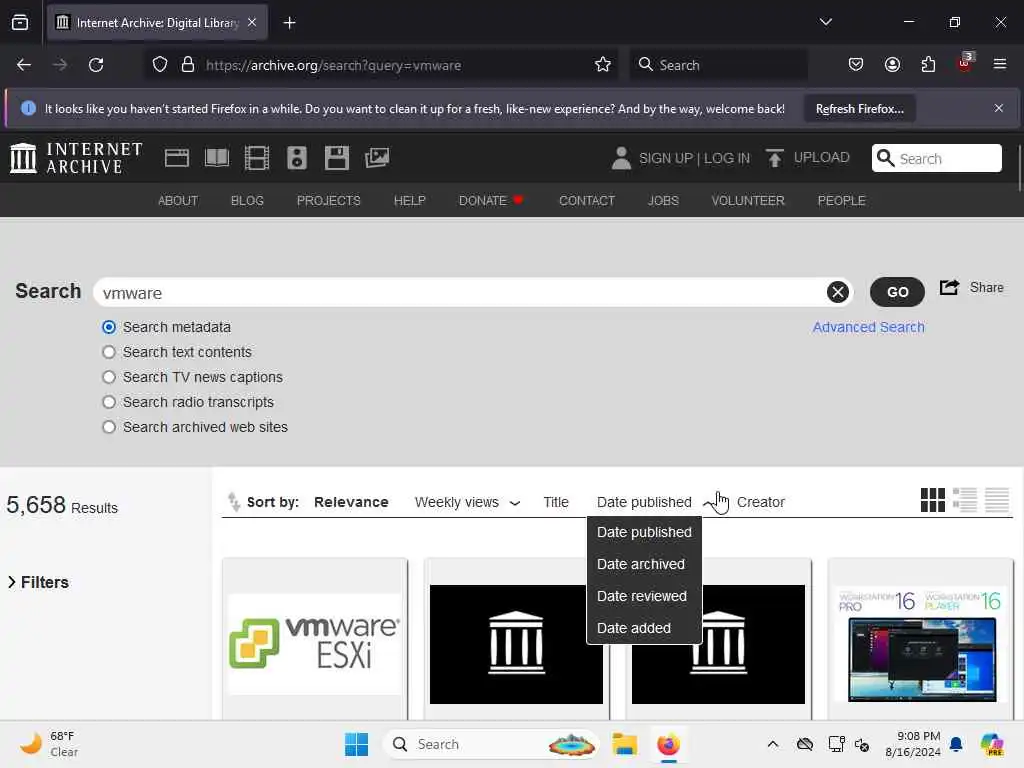Sort results by Relevance
Image resolution: width=1024 pixels, height=768 pixels.
pos(351,502)
